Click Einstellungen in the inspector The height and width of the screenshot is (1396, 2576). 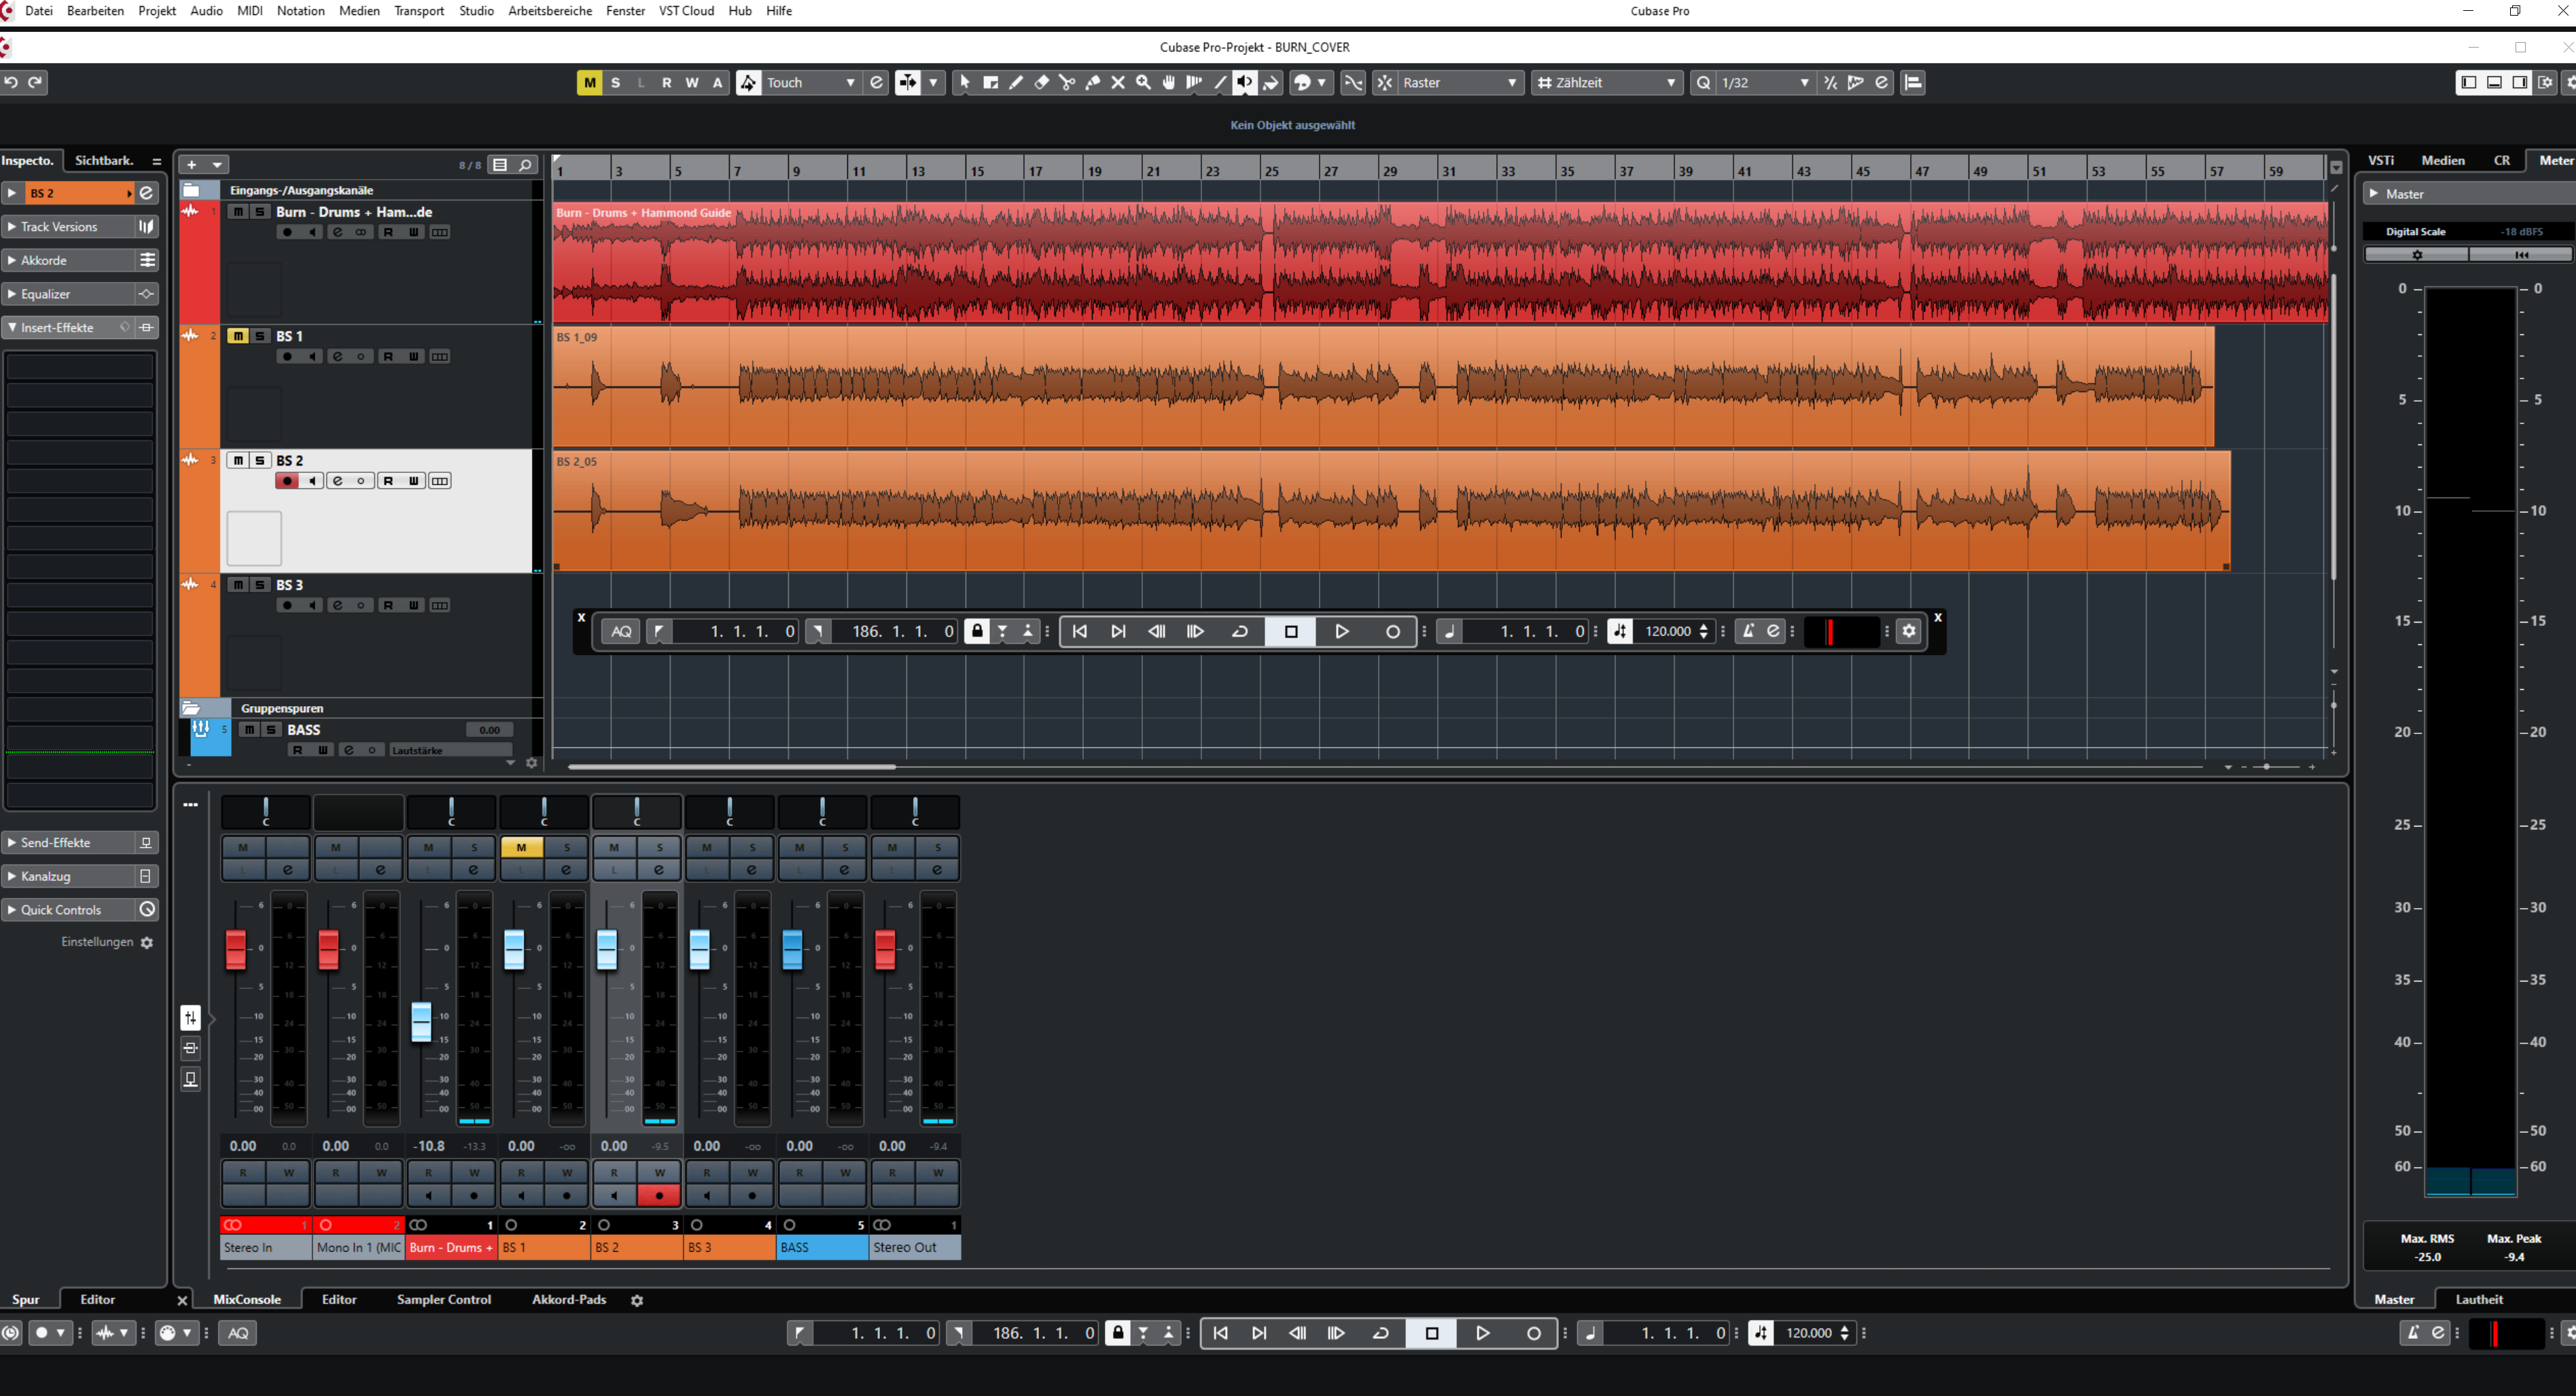pyautogui.click(x=97, y=942)
